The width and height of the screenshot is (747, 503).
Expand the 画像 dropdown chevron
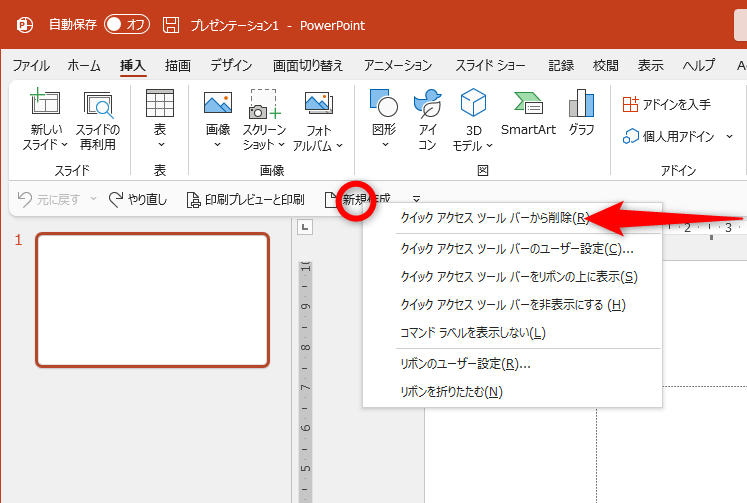[x=218, y=144]
